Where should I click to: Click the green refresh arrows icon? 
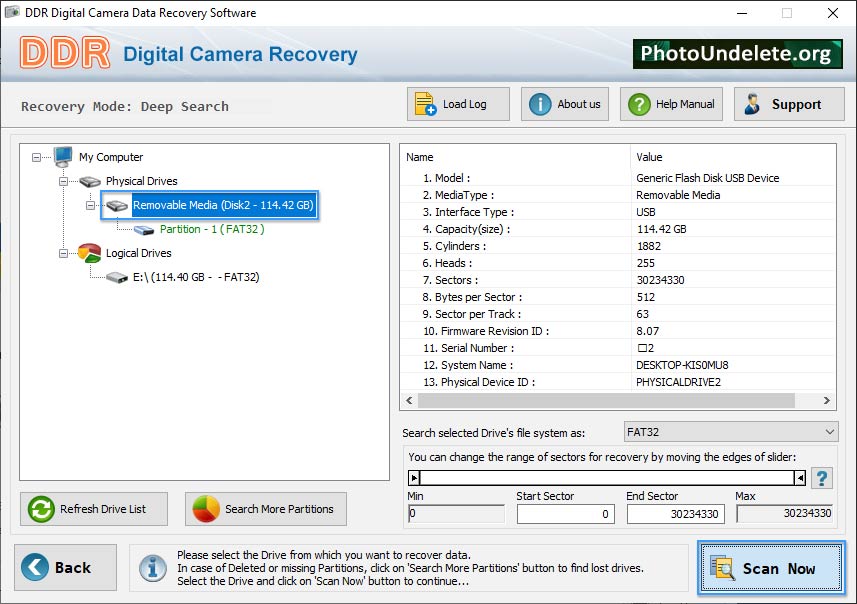click(41, 509)
